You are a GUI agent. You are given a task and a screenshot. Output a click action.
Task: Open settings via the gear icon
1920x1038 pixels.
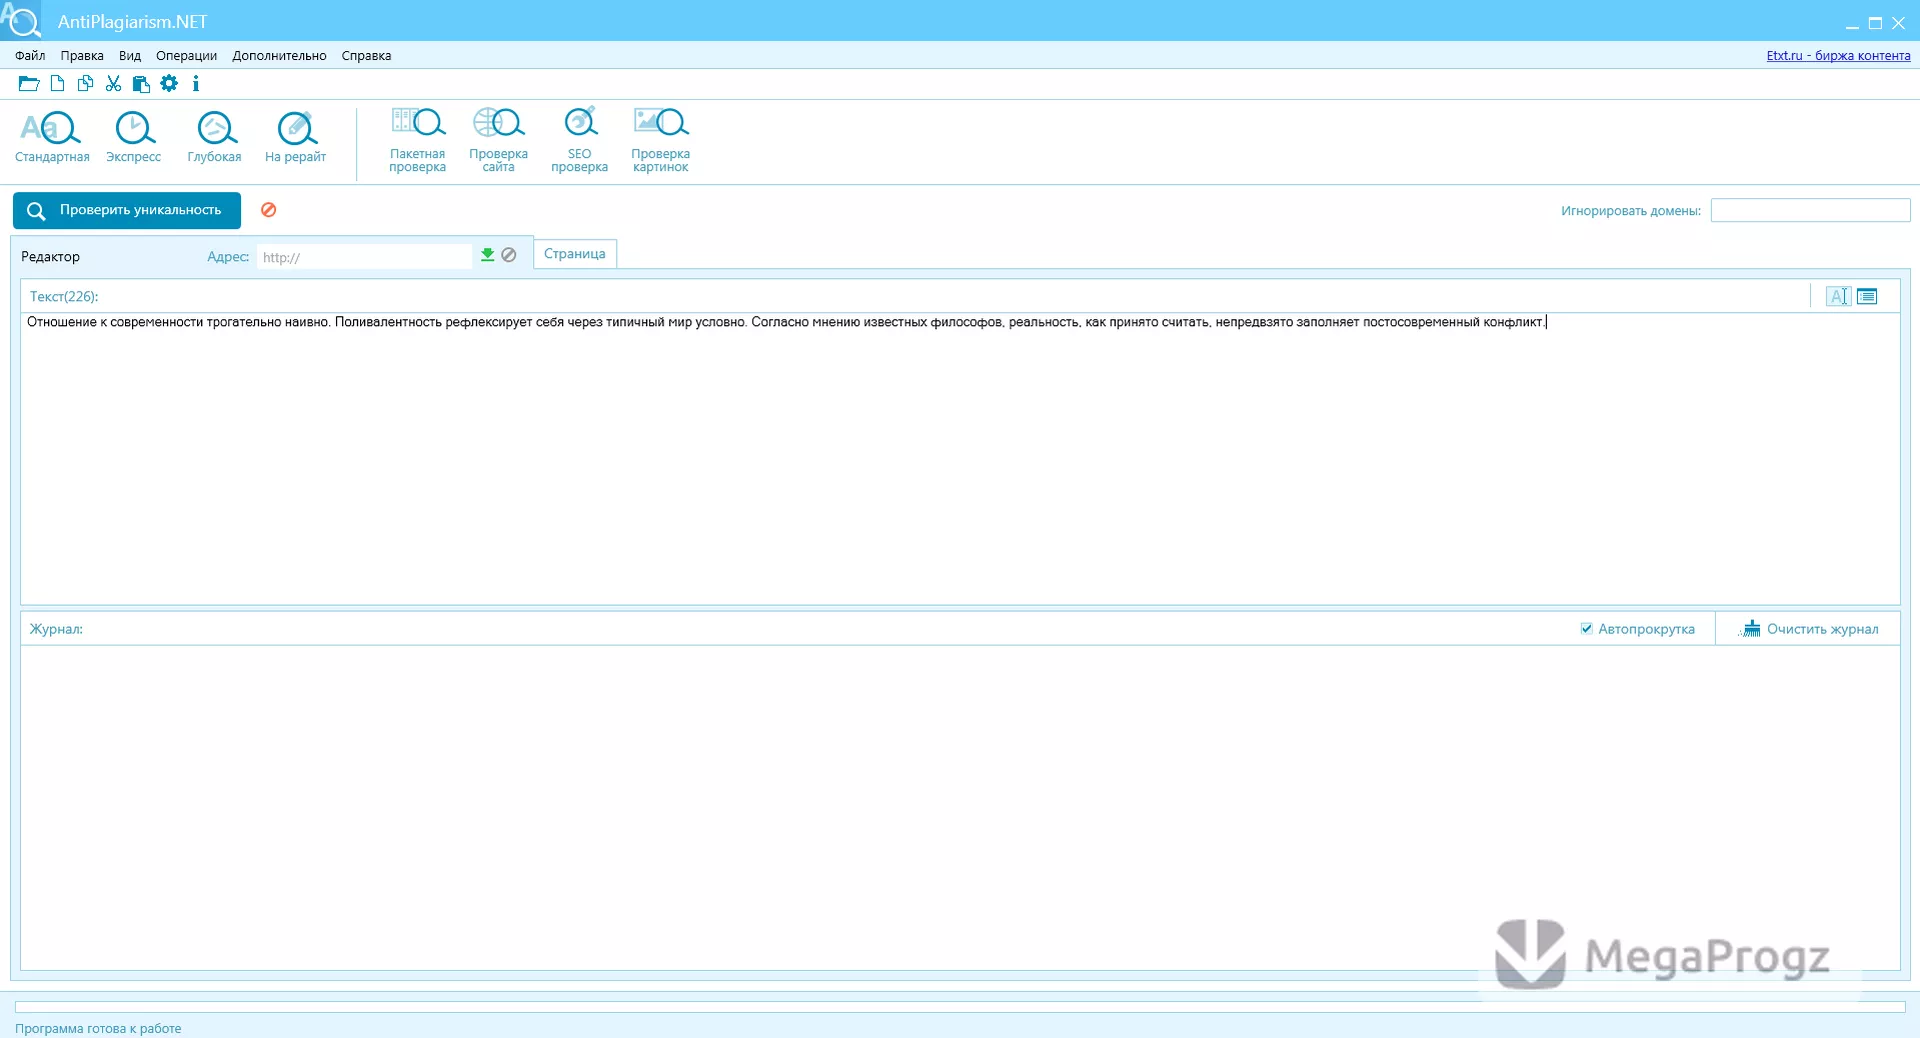tap(169, 84)
